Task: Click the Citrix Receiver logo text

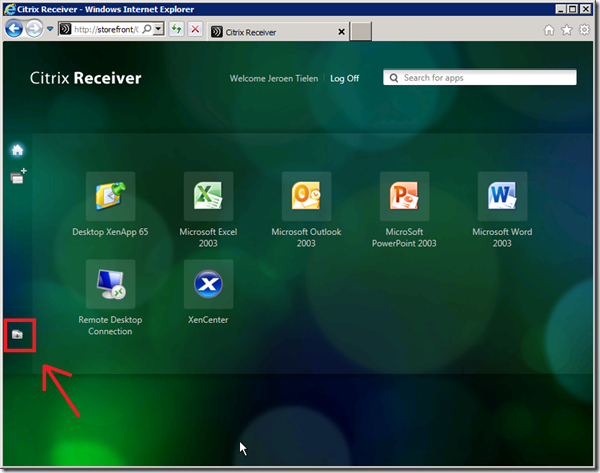Action: pos(86,78)
